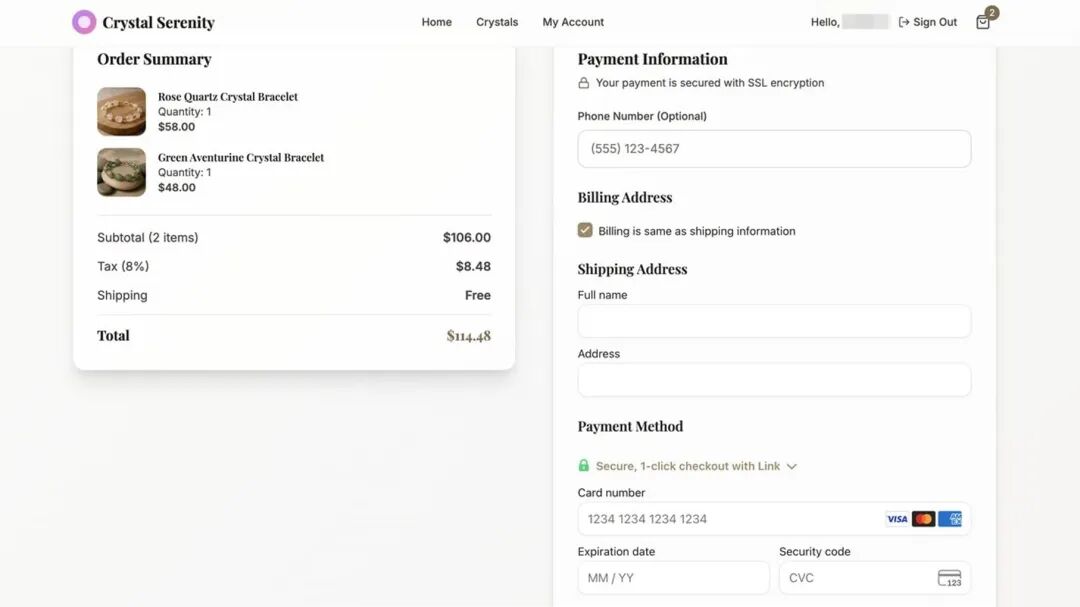Click the American Express logo
The width and height of the screenshot is (1080, 607).
click(x=950, y=519)
